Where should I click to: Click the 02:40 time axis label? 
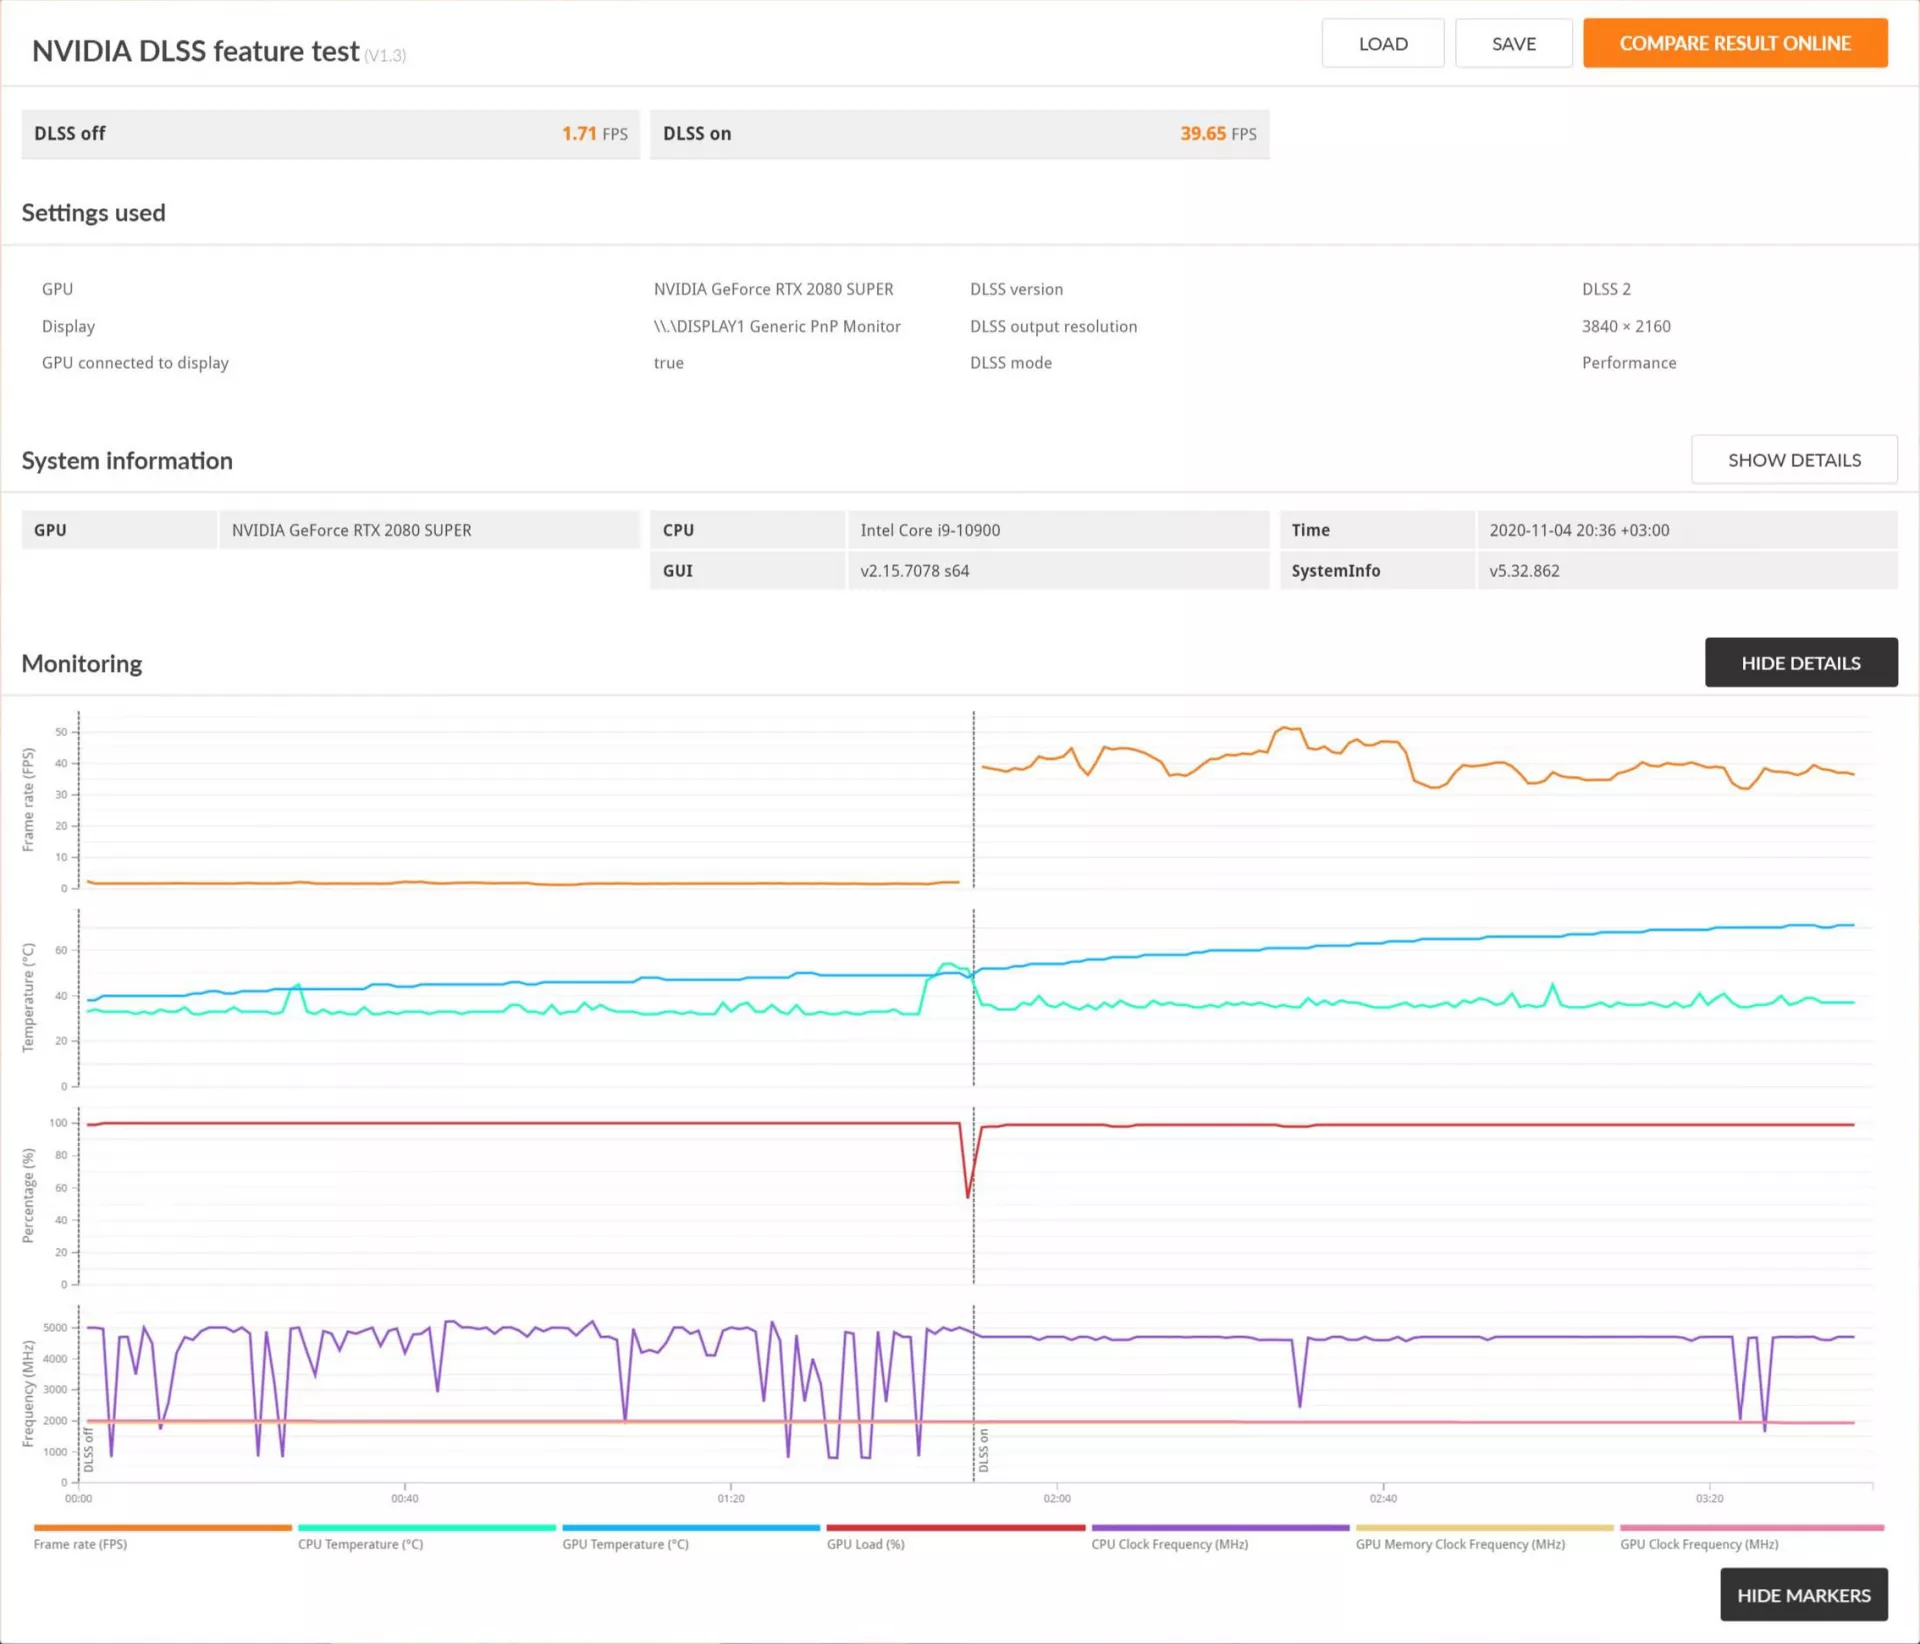pyautogui.click(x=1383, y=1498)
